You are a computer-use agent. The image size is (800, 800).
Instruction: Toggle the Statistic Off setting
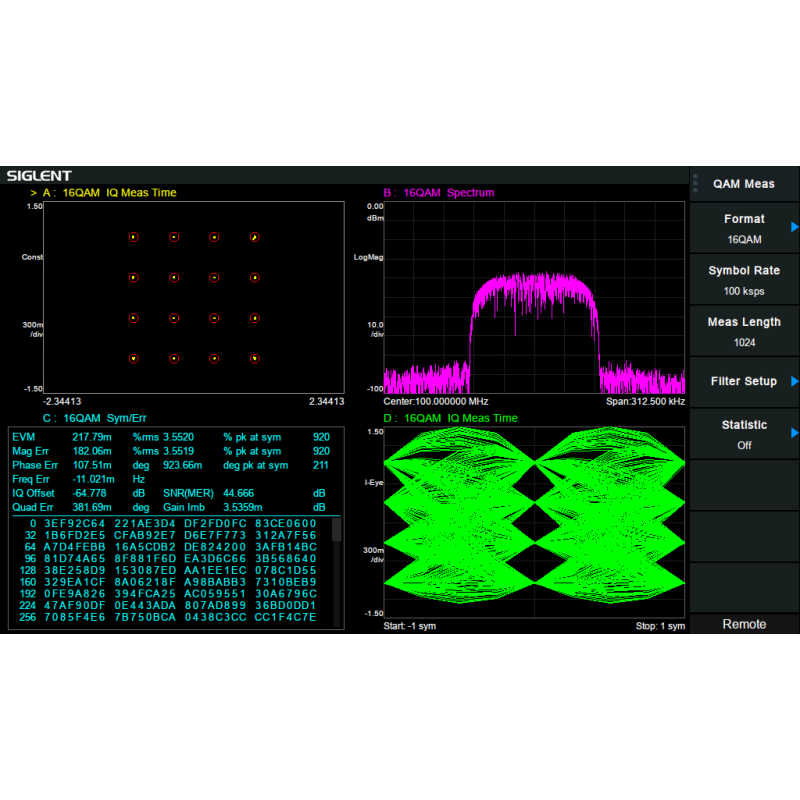[x=743, y=435]
